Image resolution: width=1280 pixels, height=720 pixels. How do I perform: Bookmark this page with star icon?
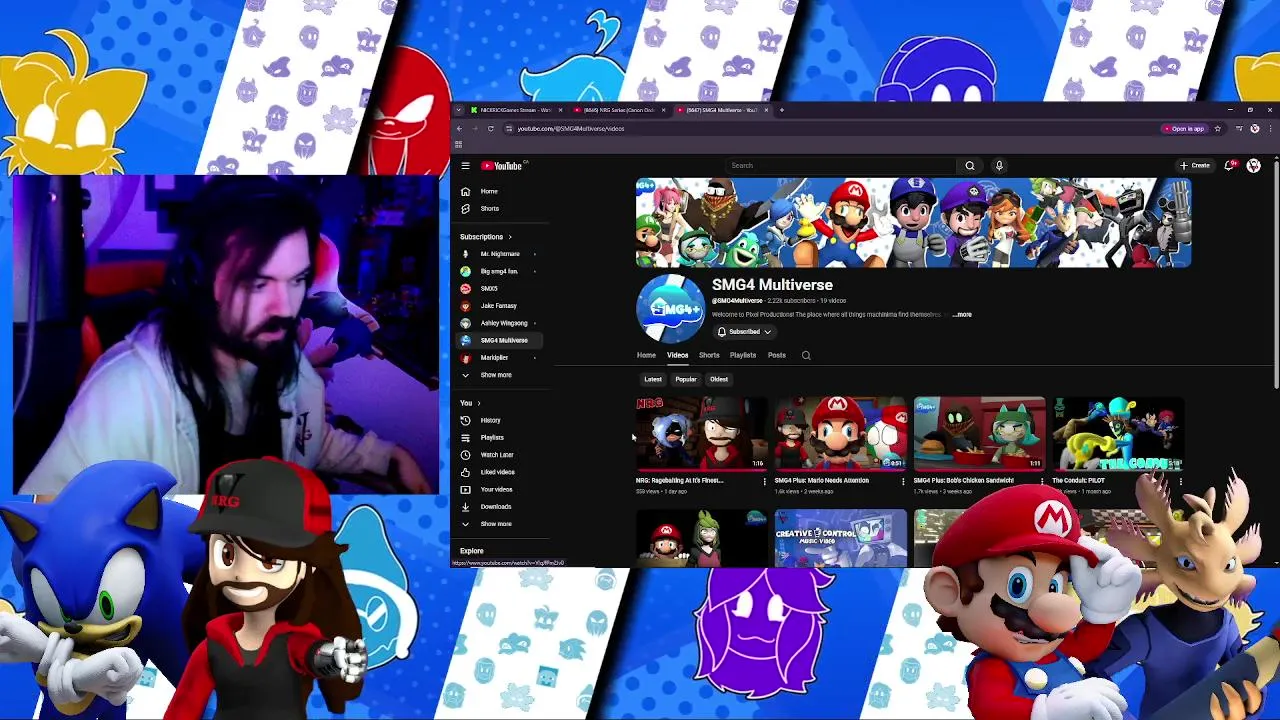click(1217, 129)
